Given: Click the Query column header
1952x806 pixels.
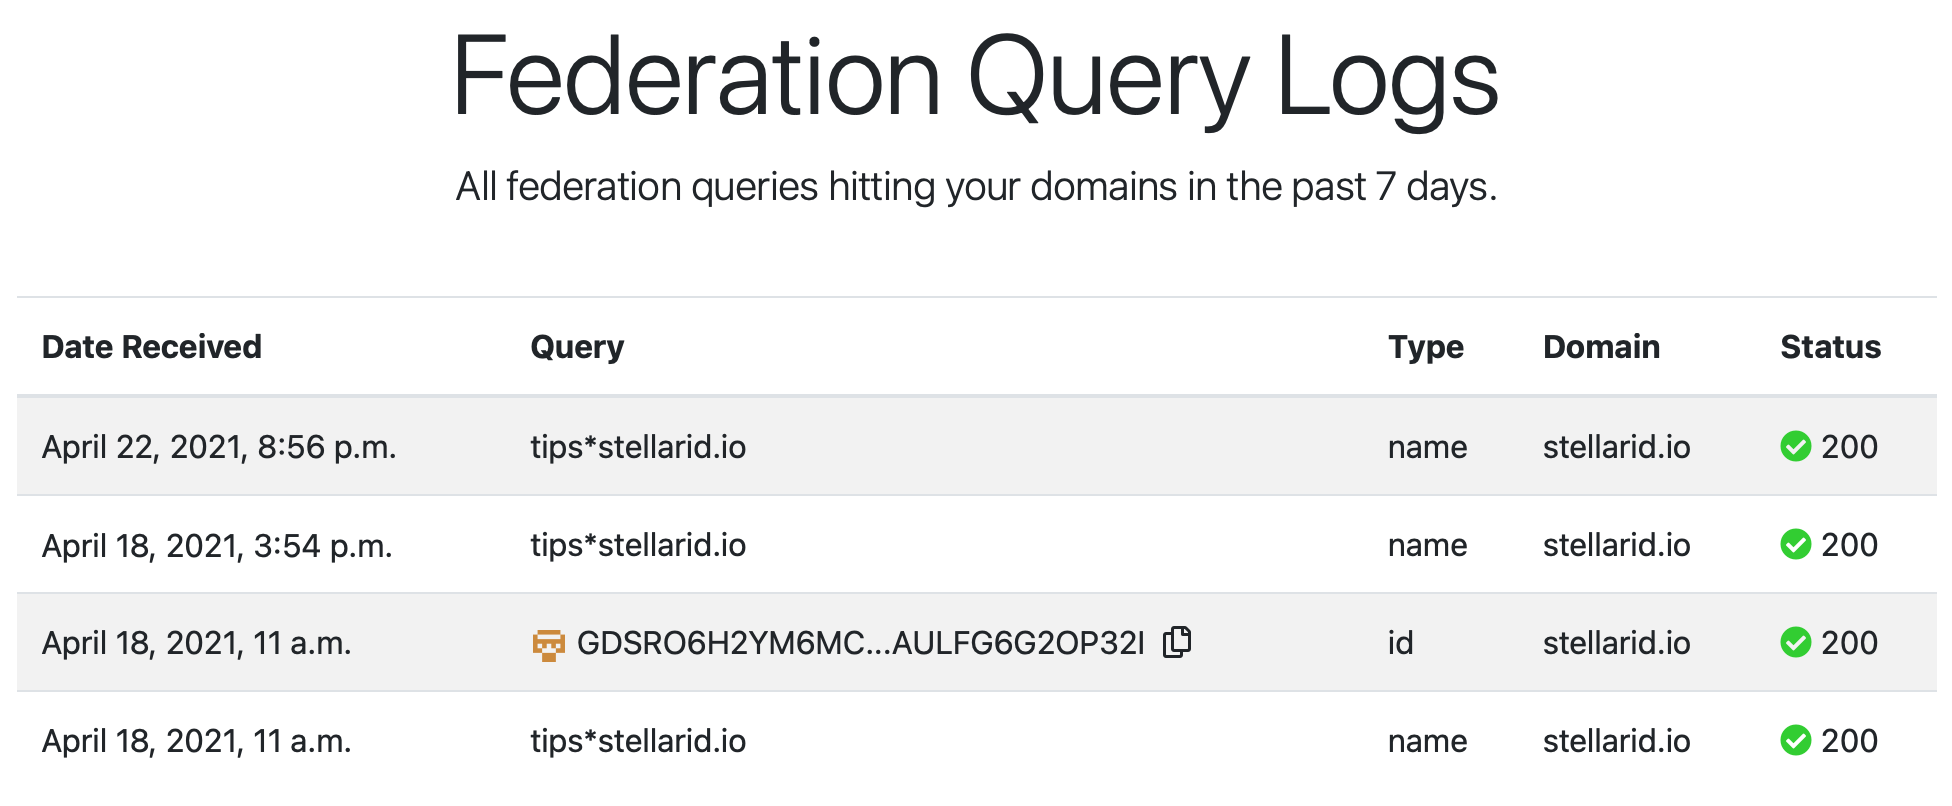Looking at the screenshot, I should (578, 346).
